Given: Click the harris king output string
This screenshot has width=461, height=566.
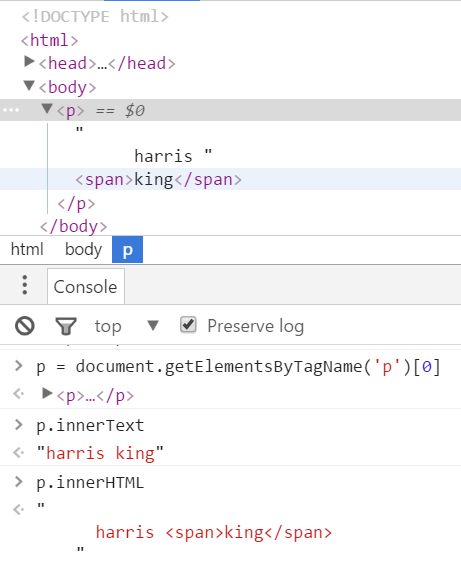Looking at the screenshot, I should pyautogui.click(x=100, y=453).
